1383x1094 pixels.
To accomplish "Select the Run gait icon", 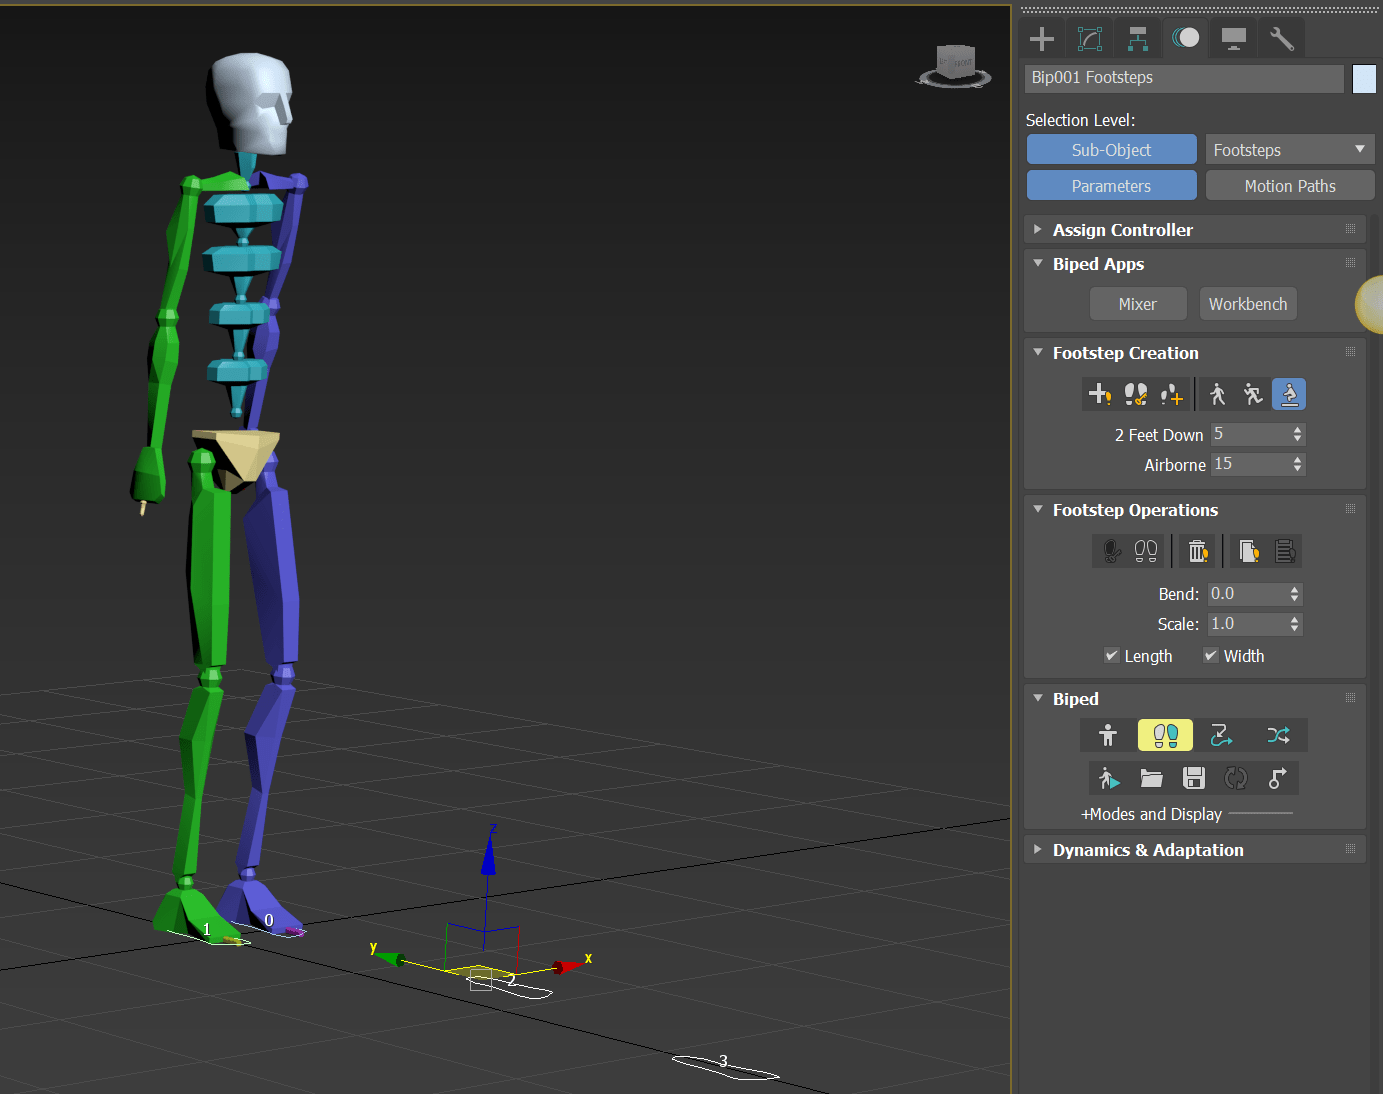I will (1253, 395).
